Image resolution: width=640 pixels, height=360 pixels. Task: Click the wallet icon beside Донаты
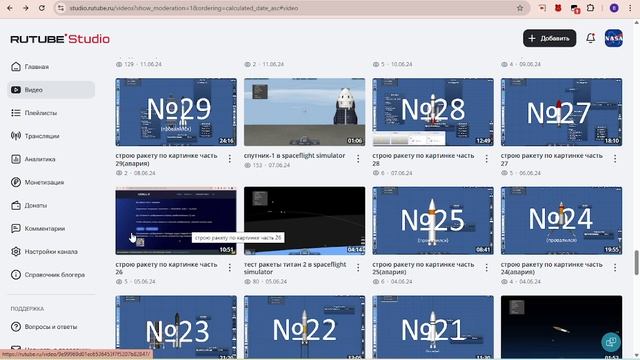point(16,205)
